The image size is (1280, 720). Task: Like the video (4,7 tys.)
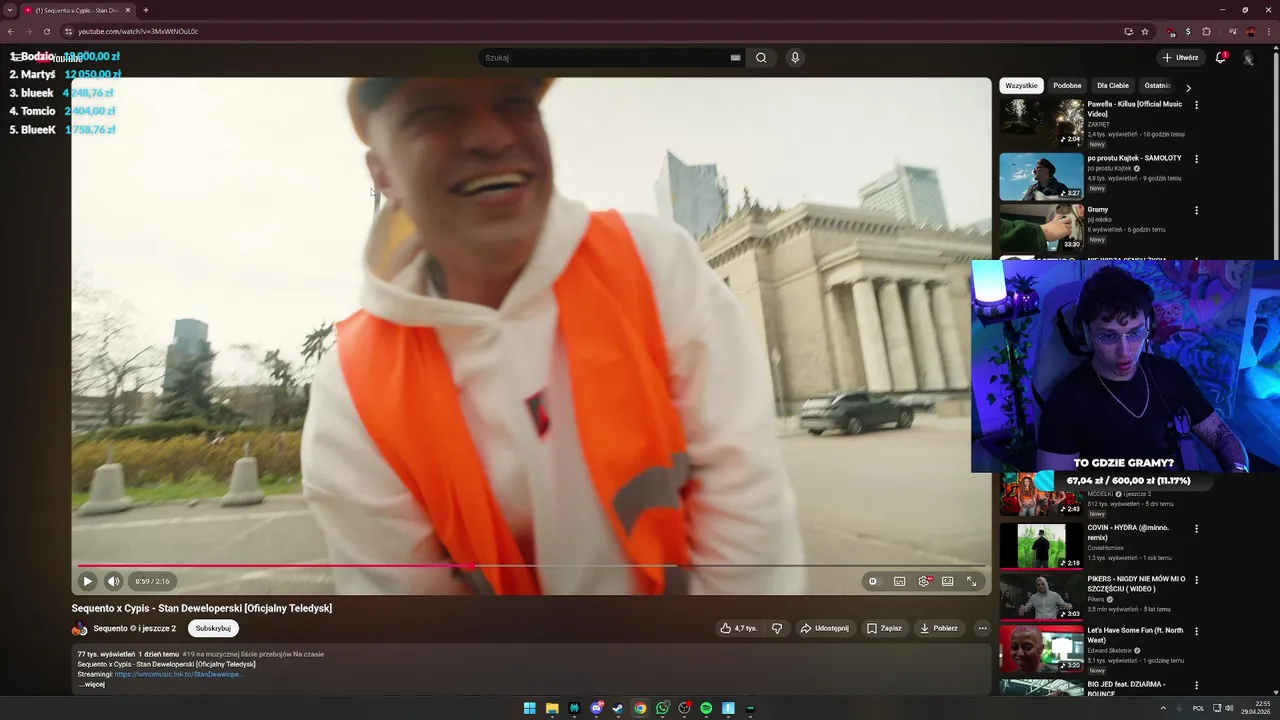tap(738, 628)
